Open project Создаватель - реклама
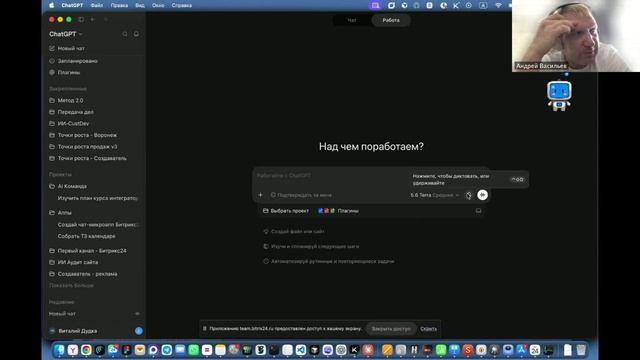 click(83, 274)
